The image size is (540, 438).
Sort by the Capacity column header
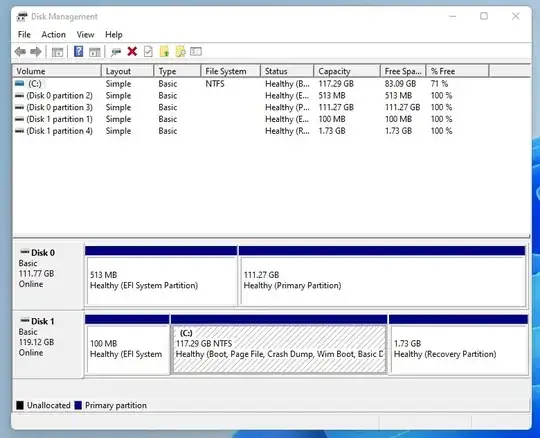[x=347, y=71]
